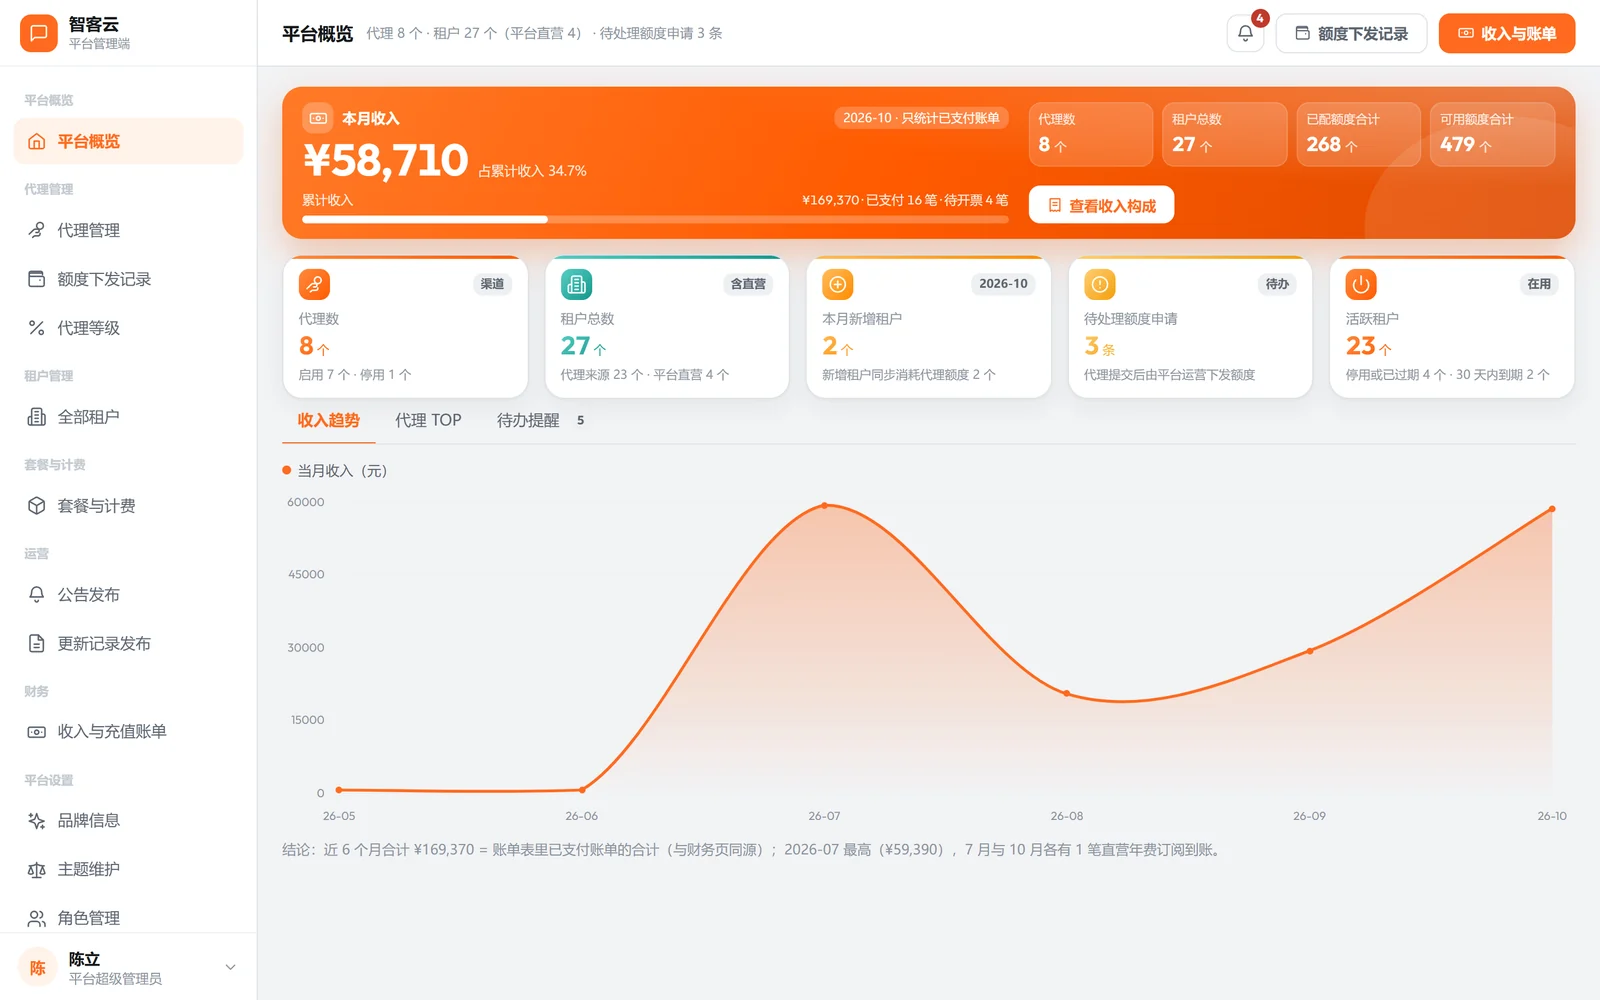
Task: Expand the 陈立 user menu chevron
Action: tap(231, 967)
